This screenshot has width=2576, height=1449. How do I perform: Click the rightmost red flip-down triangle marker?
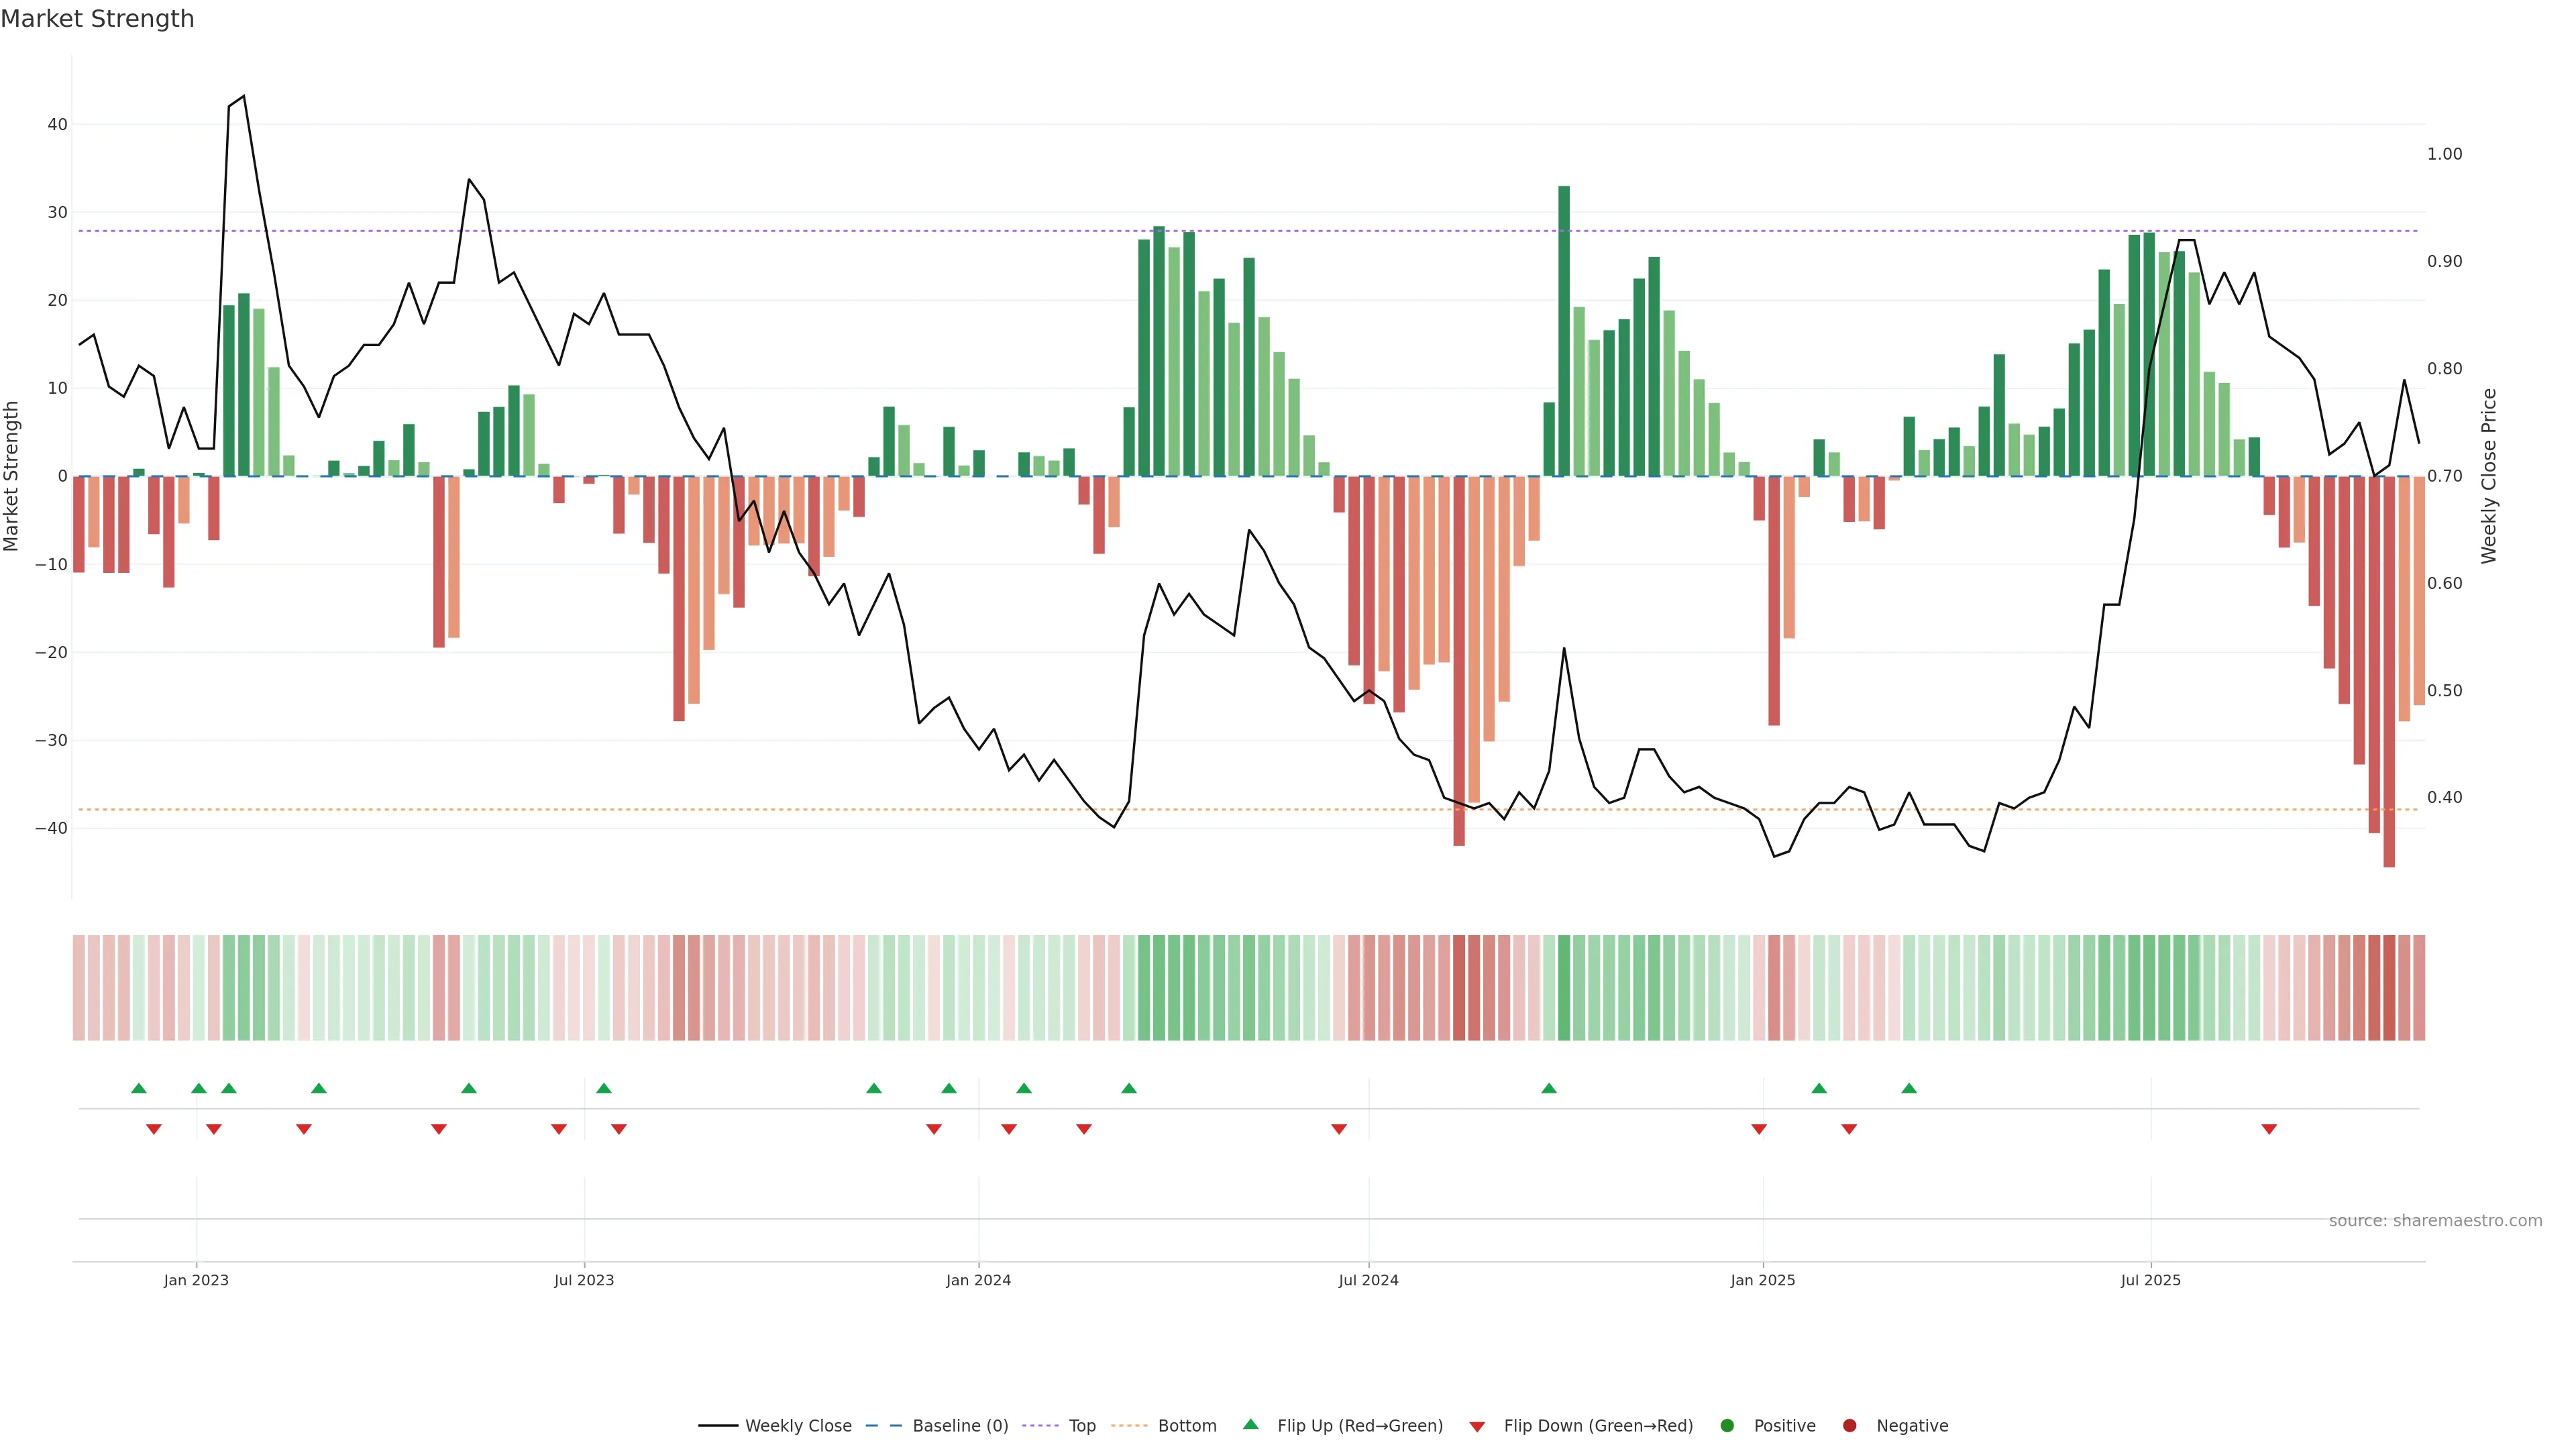pyautogui.click(x=2269, y=1129)
